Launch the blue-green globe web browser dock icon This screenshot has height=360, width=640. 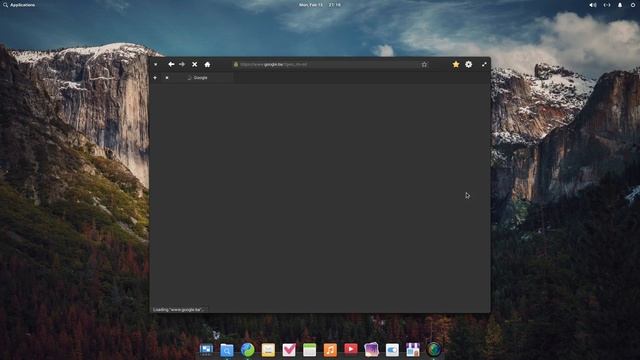tap(247, 350)
